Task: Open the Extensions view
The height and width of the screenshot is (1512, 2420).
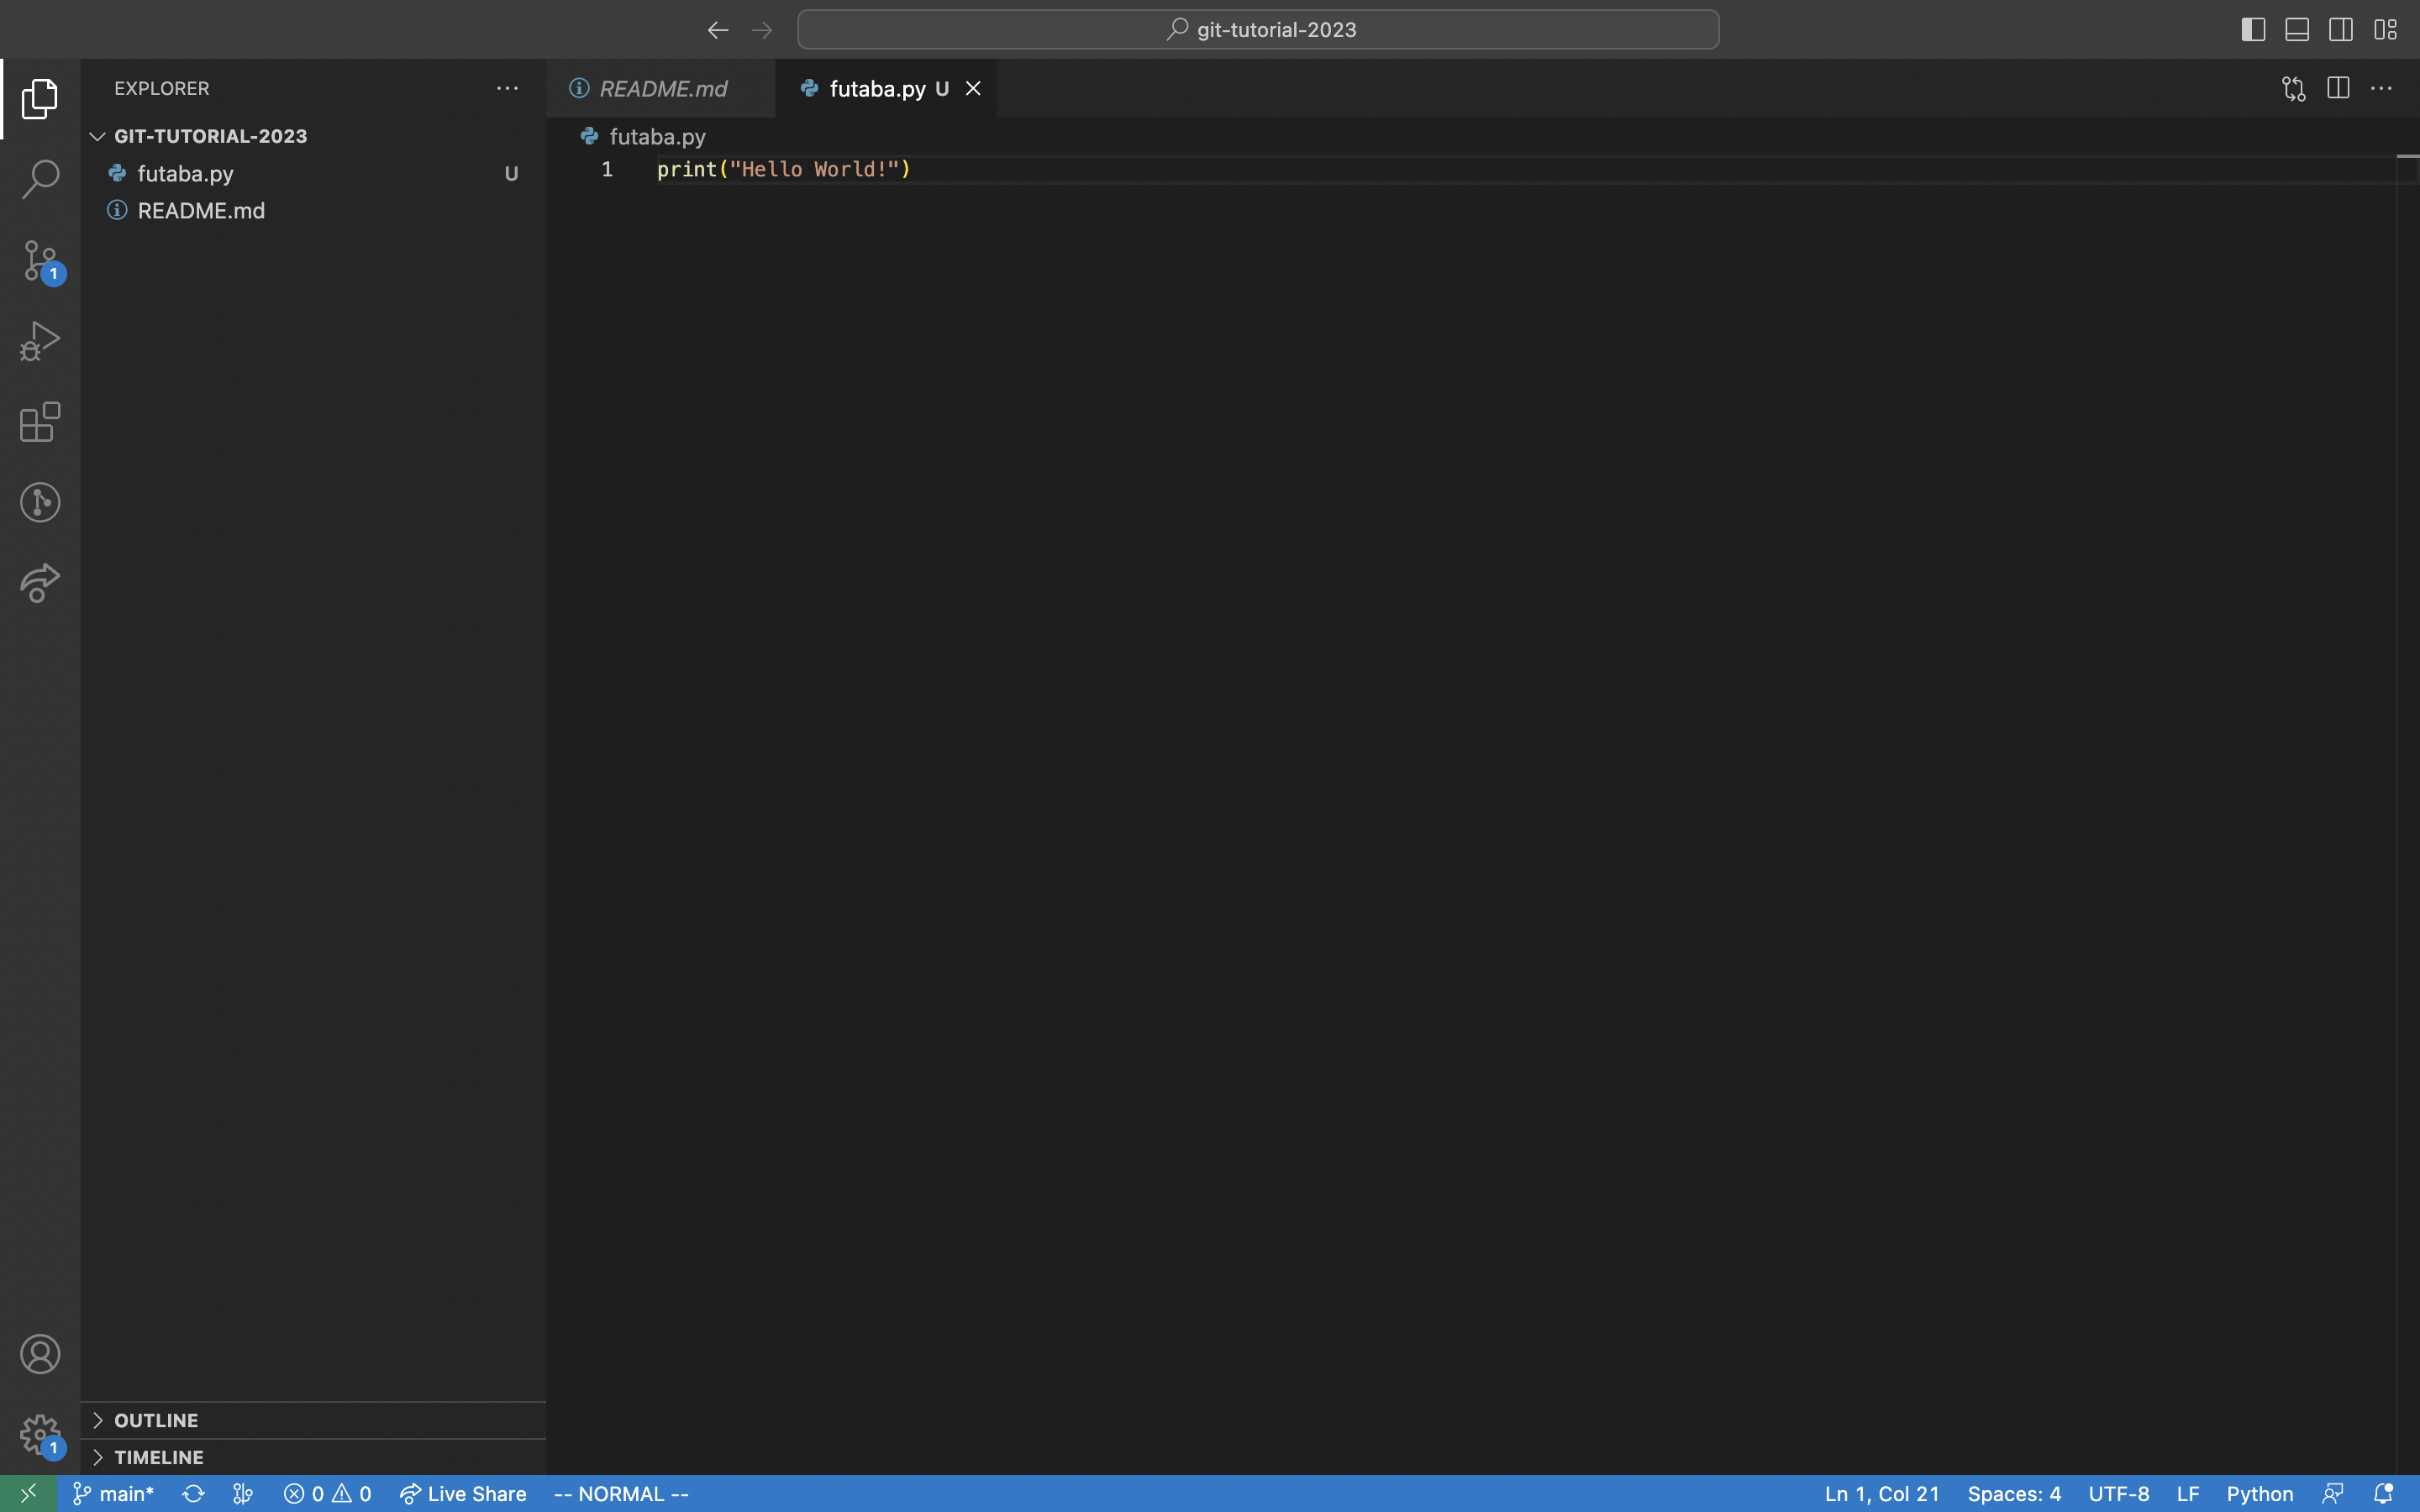Action: (40, 422)
